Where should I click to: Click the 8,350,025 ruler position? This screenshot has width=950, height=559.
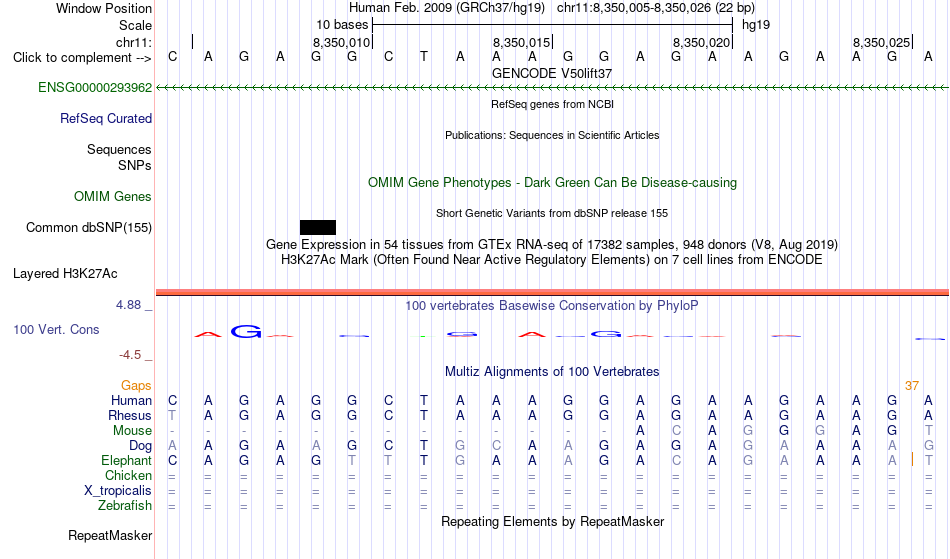coord(882,42)
